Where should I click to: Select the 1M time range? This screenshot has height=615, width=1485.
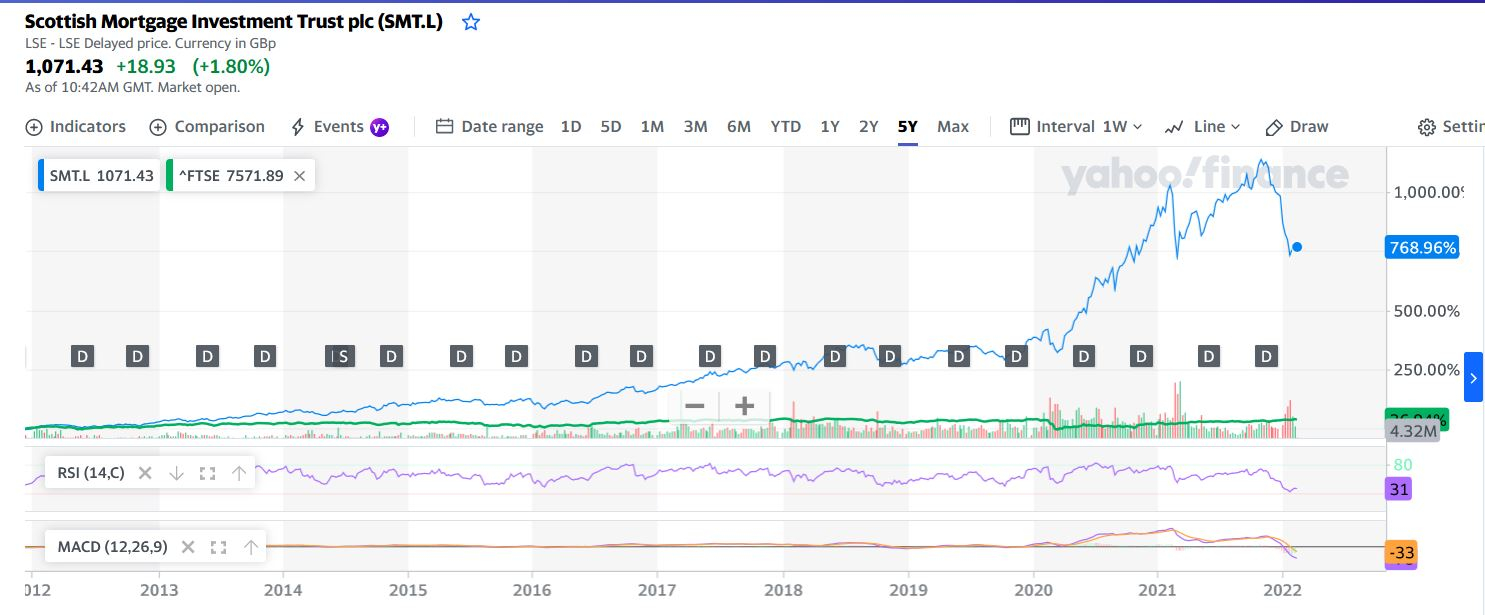(652, 127)
